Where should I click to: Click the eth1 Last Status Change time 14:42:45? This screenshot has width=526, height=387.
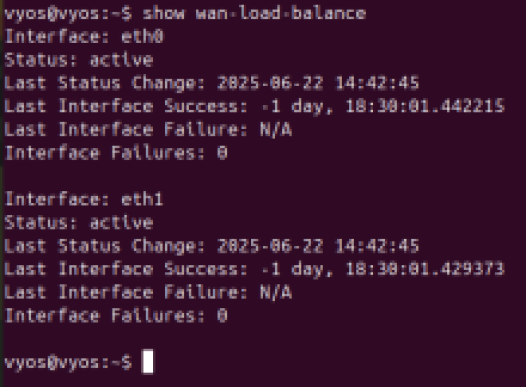pos(378,246)
